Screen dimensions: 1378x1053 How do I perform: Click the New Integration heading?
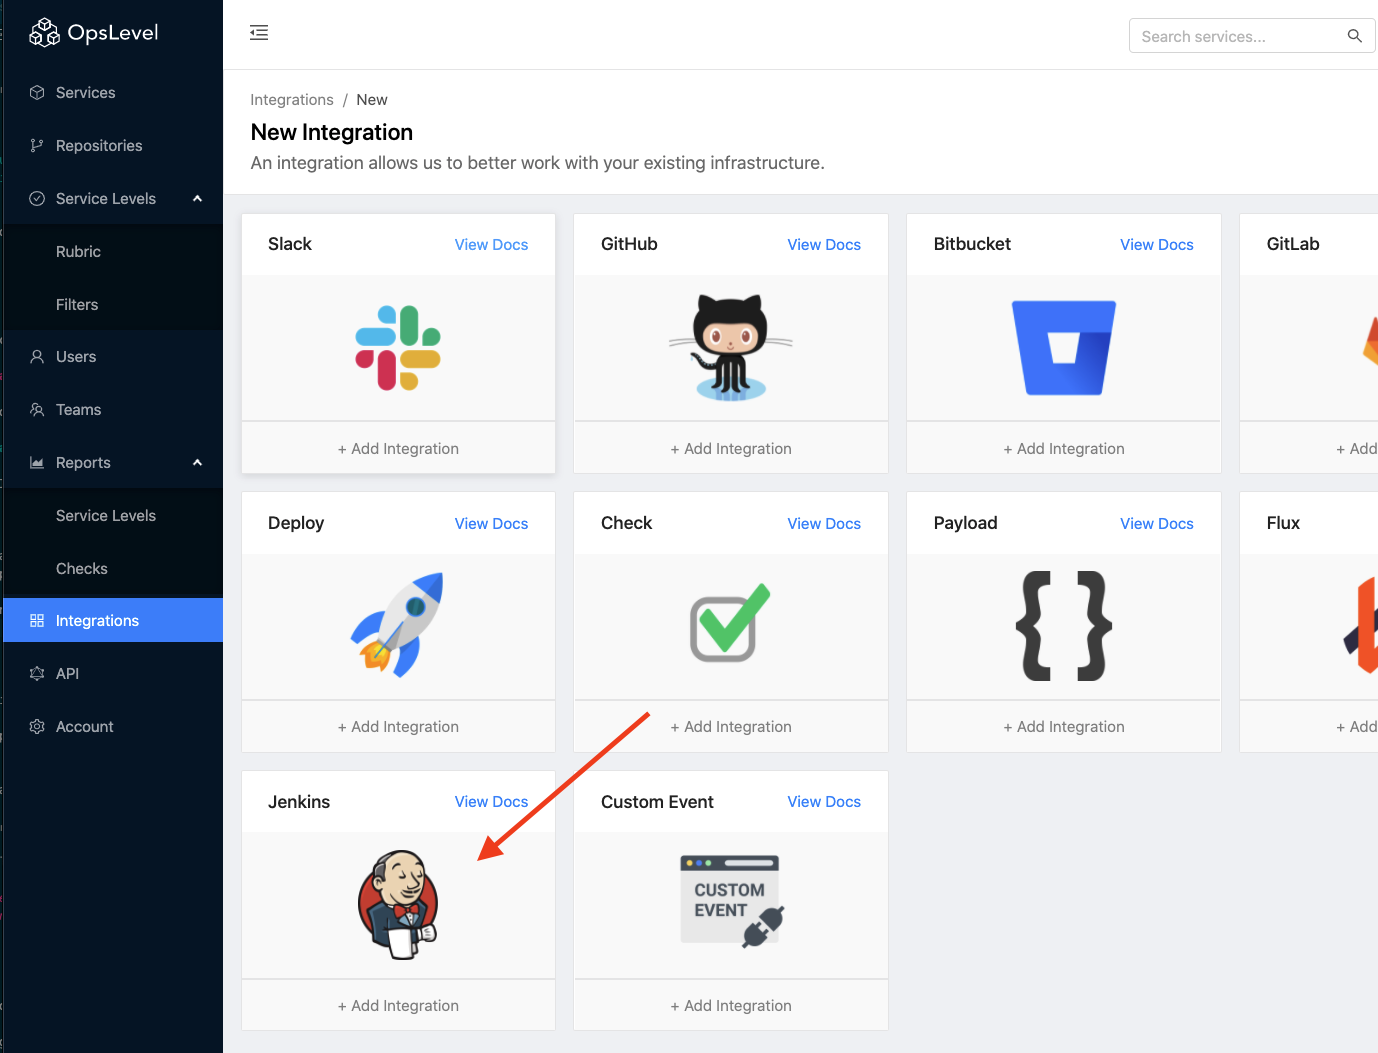[x=332, y=132]
